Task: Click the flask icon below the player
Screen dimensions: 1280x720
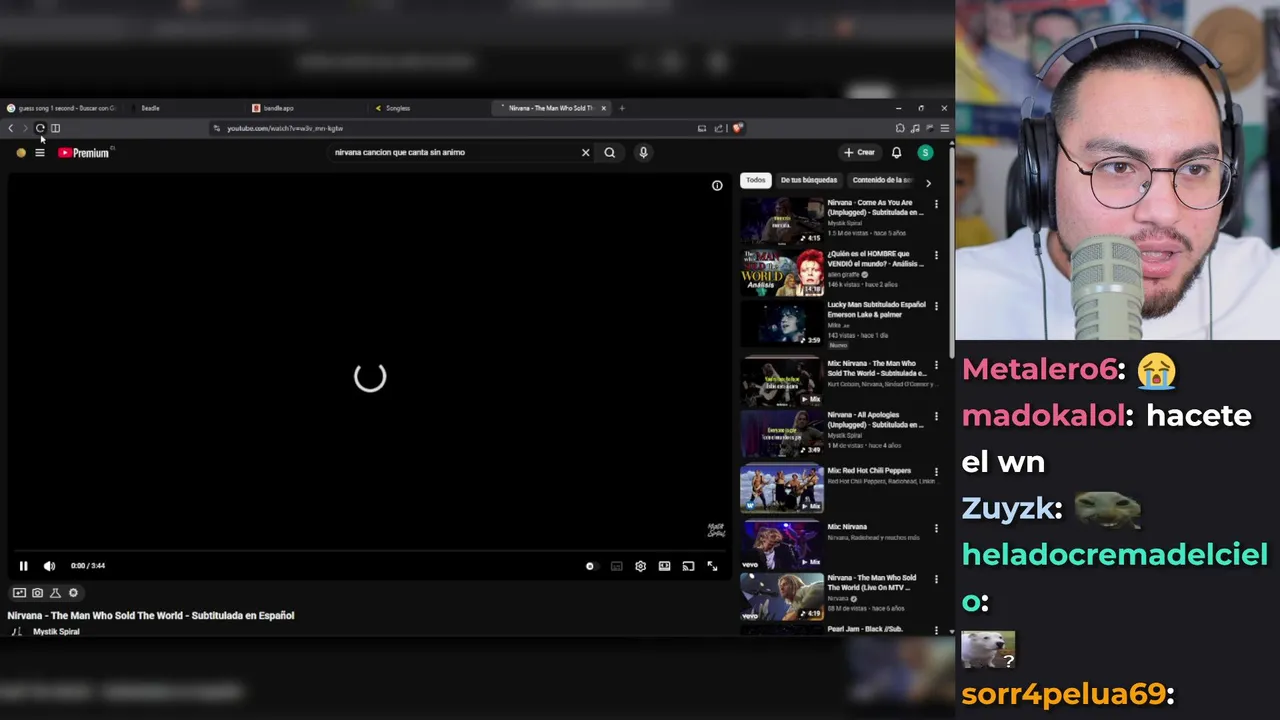Action: pos(55,593)
